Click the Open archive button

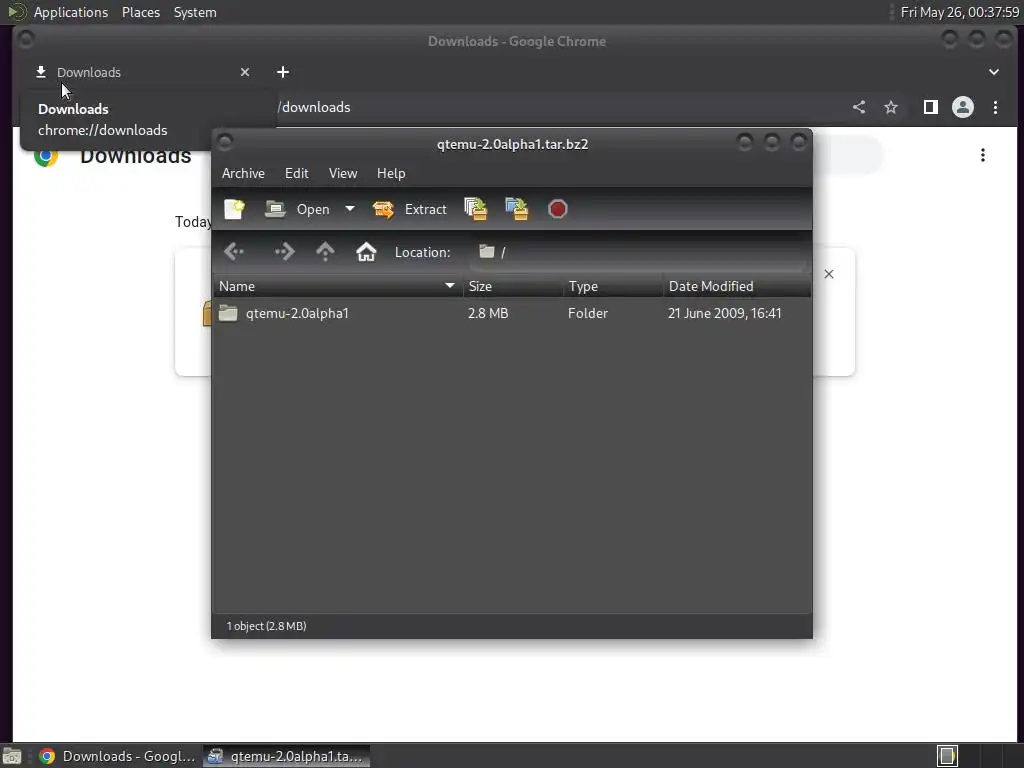click(x=297, y=209)
